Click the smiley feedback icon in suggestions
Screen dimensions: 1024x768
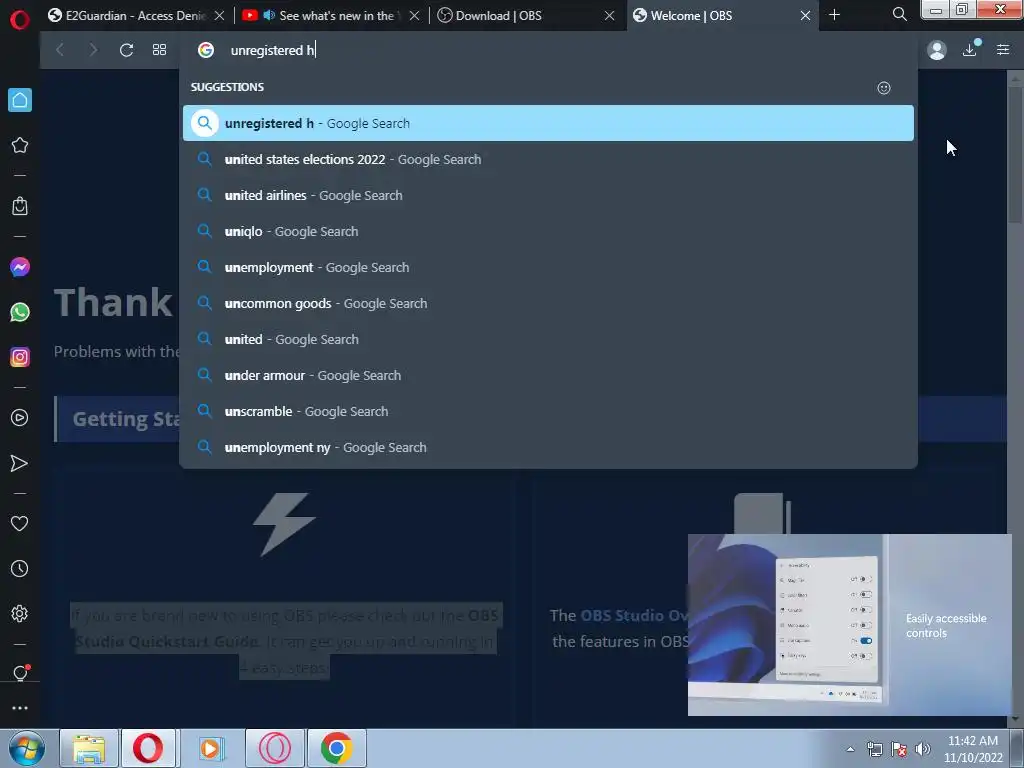(x=884, y=88)
